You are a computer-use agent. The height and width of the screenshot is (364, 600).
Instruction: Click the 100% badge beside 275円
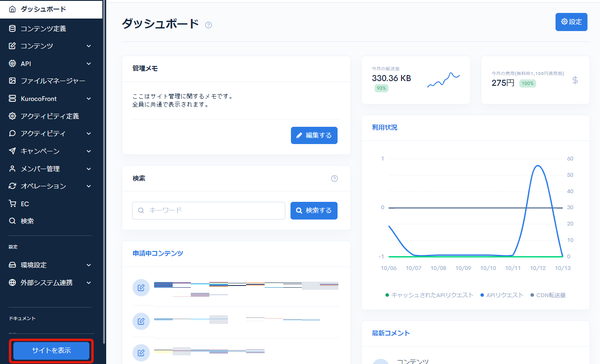click(x=527, y=83)
